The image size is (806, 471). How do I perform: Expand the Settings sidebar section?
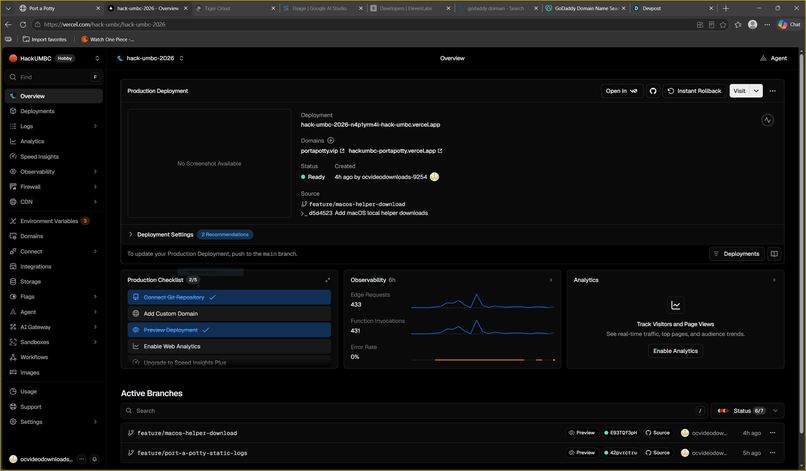pos(95,422)
